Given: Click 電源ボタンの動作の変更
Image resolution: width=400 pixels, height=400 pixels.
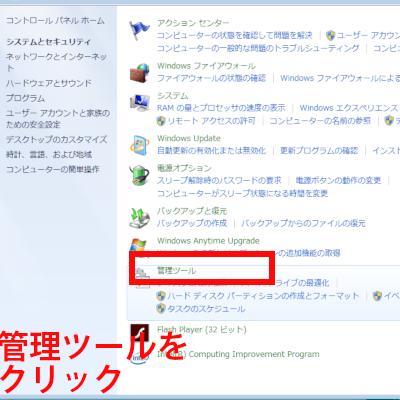Looking at the screenshot, I should pos(338,181).
